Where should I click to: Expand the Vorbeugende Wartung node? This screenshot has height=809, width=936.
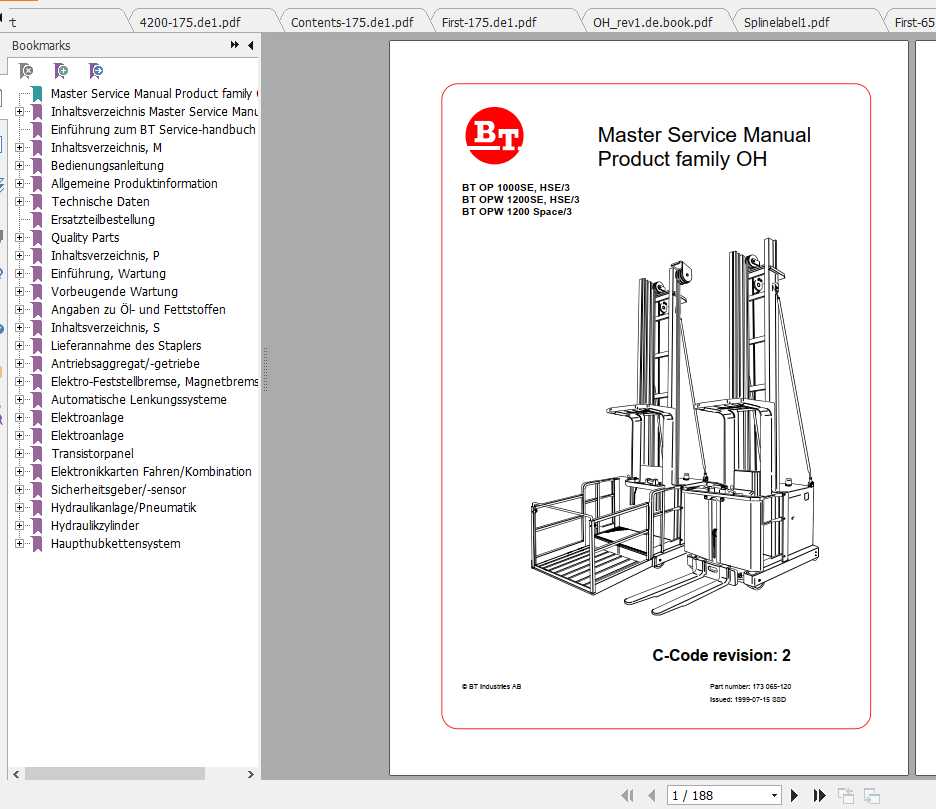pos(19,291)
